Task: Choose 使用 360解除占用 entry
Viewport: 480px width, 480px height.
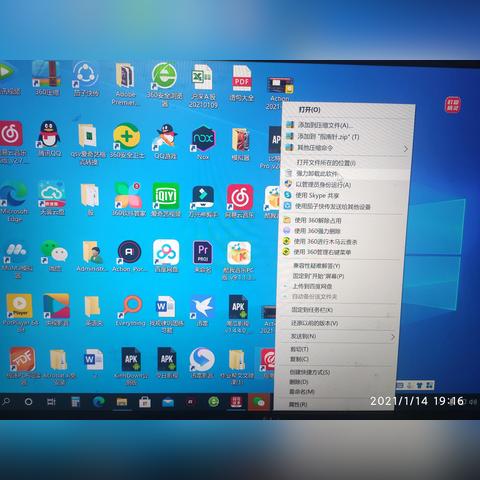Action: [318, 220]
